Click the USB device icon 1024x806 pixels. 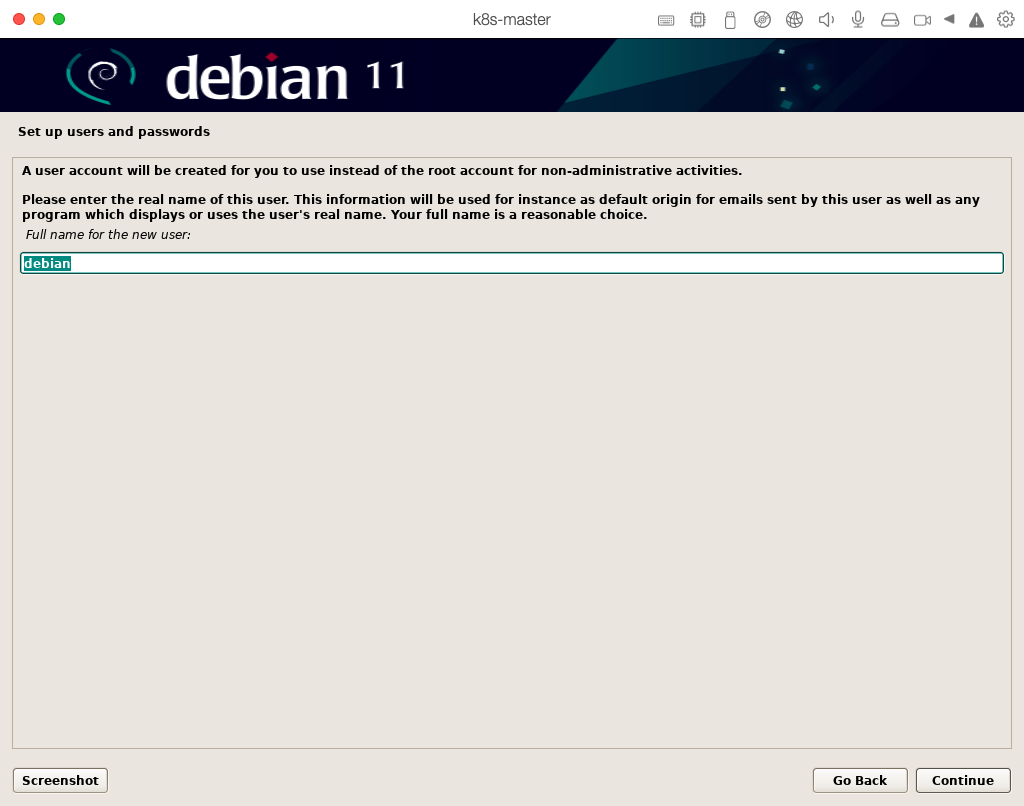[730, 20]
